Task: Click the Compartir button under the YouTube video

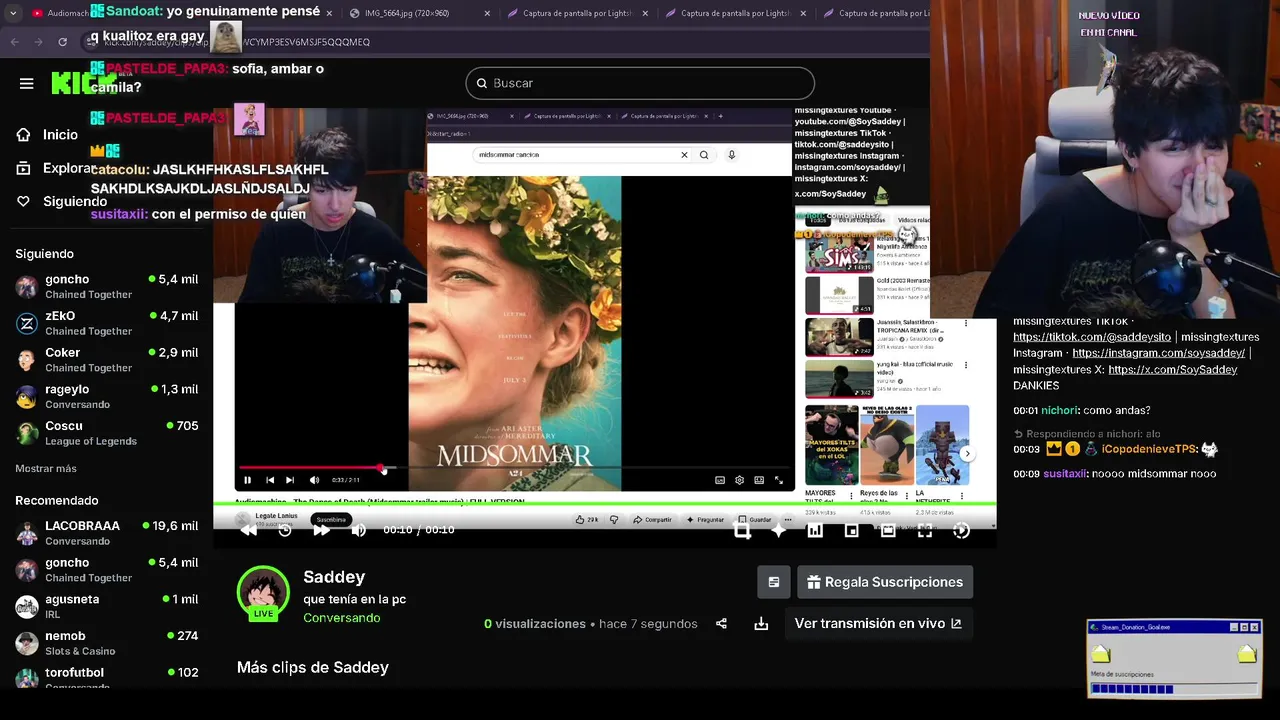Action: click(652, 520)
